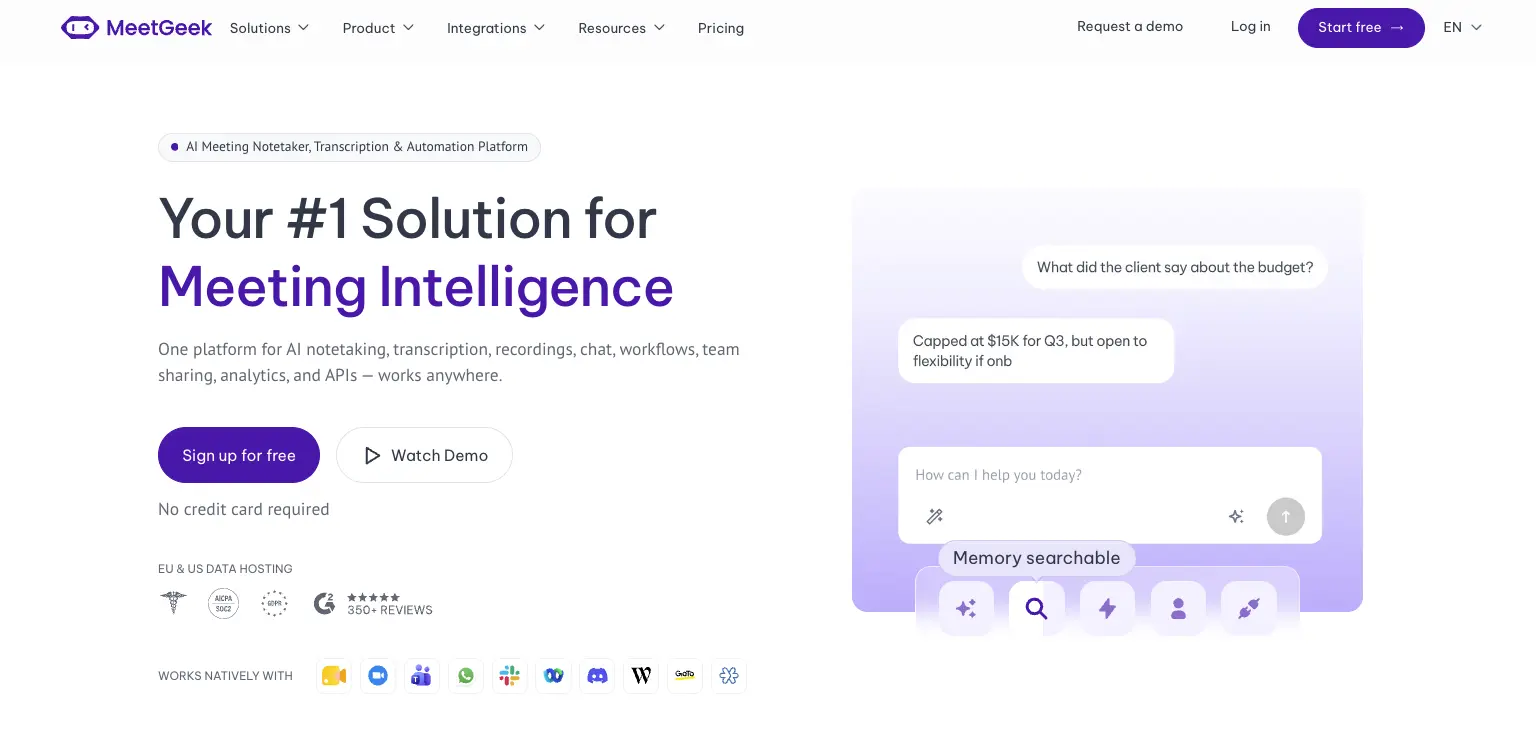Click the Slack integration icon

click(x=510, y=676)
